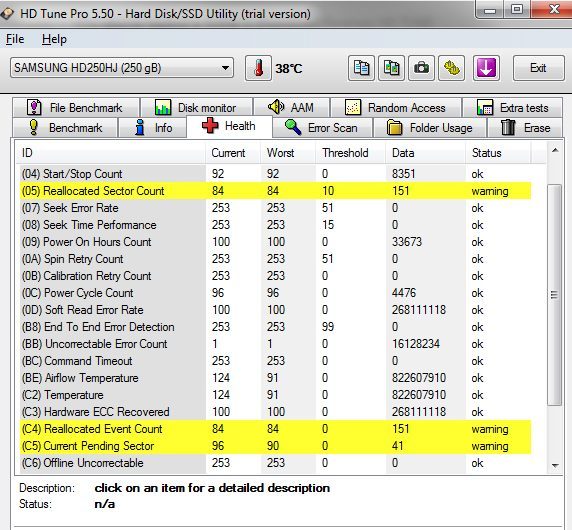Switch to the Random Access tab
Screen dimensions: 572x530
coord(396,108)
